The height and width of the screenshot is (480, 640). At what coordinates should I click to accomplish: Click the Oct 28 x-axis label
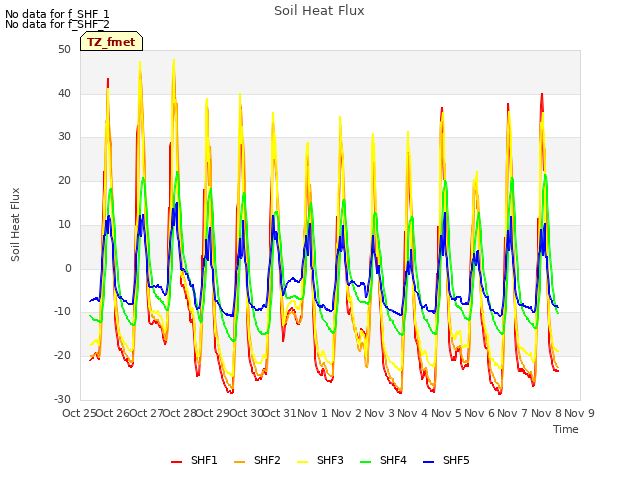point(180,413)
